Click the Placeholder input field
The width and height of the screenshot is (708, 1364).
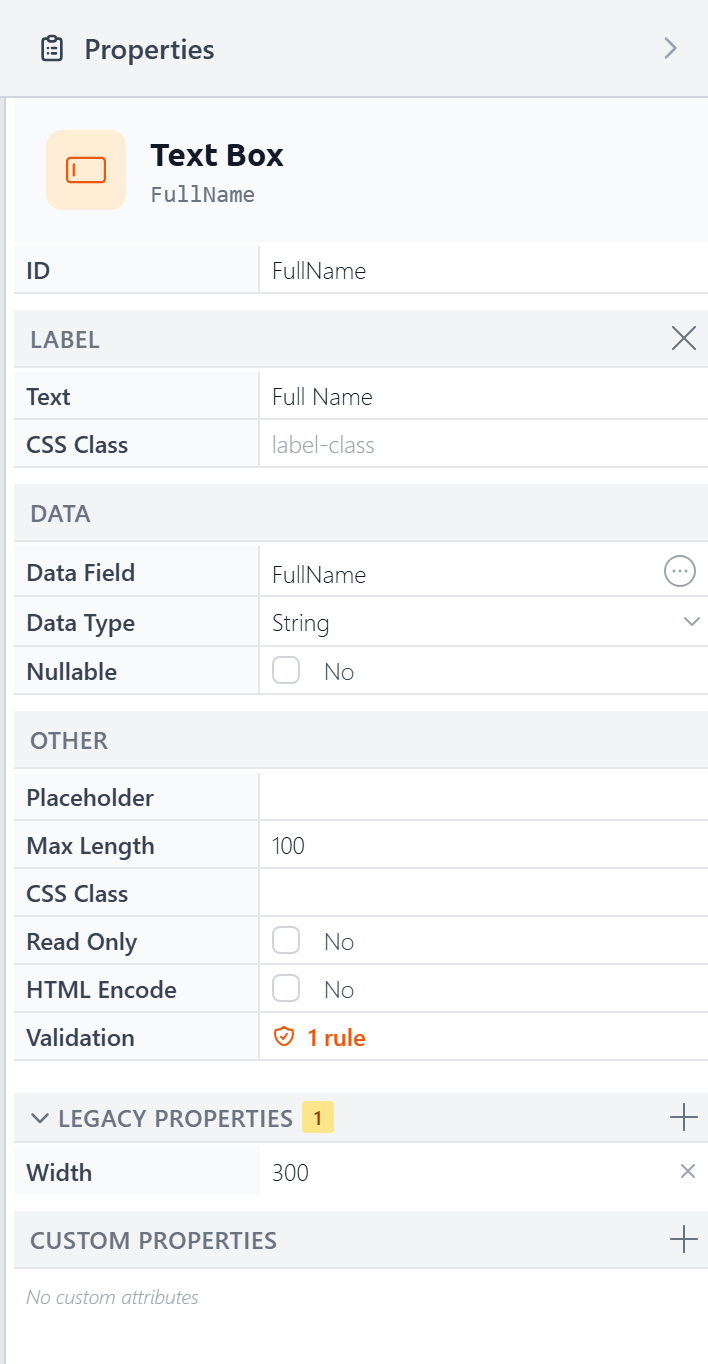pyautogui.click(x=484, y=797)
